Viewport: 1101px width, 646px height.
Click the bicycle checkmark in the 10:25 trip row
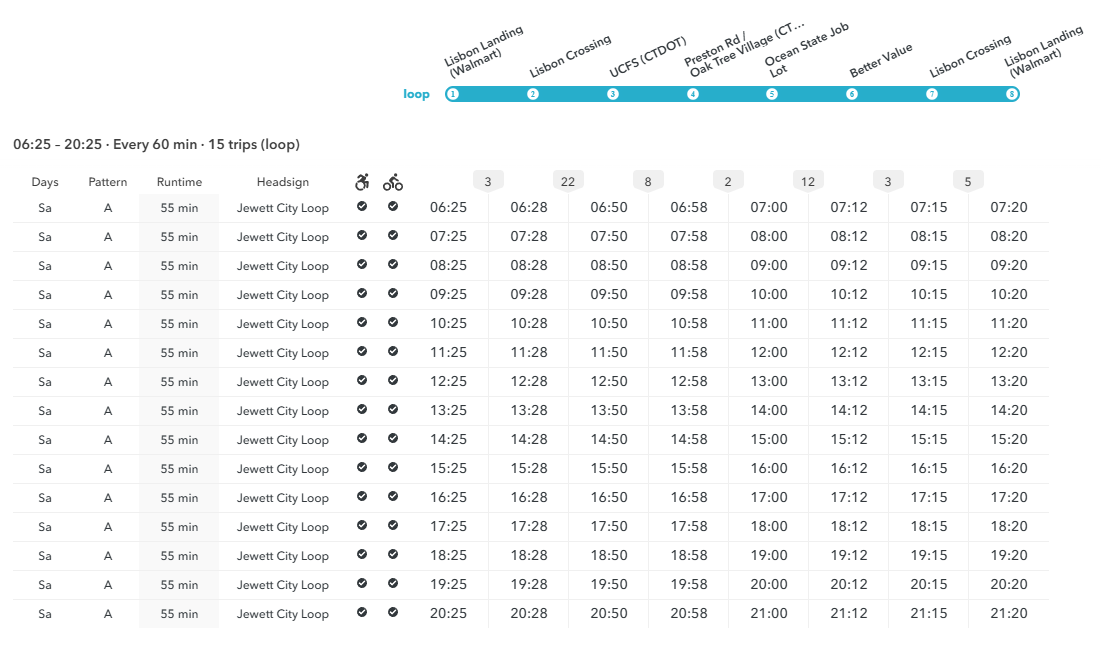pyautogui.click(x=393, y=322)
